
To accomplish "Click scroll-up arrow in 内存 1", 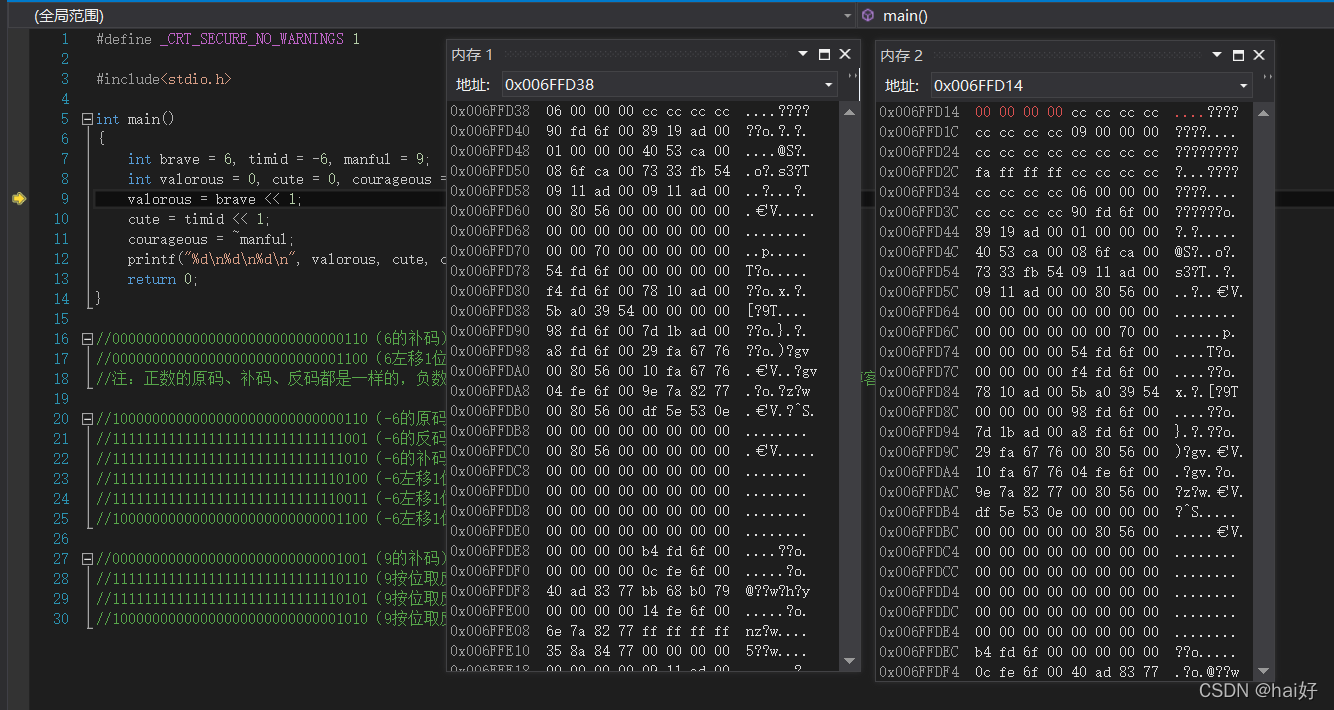I will pyautogui.click(x=850, y=111).
